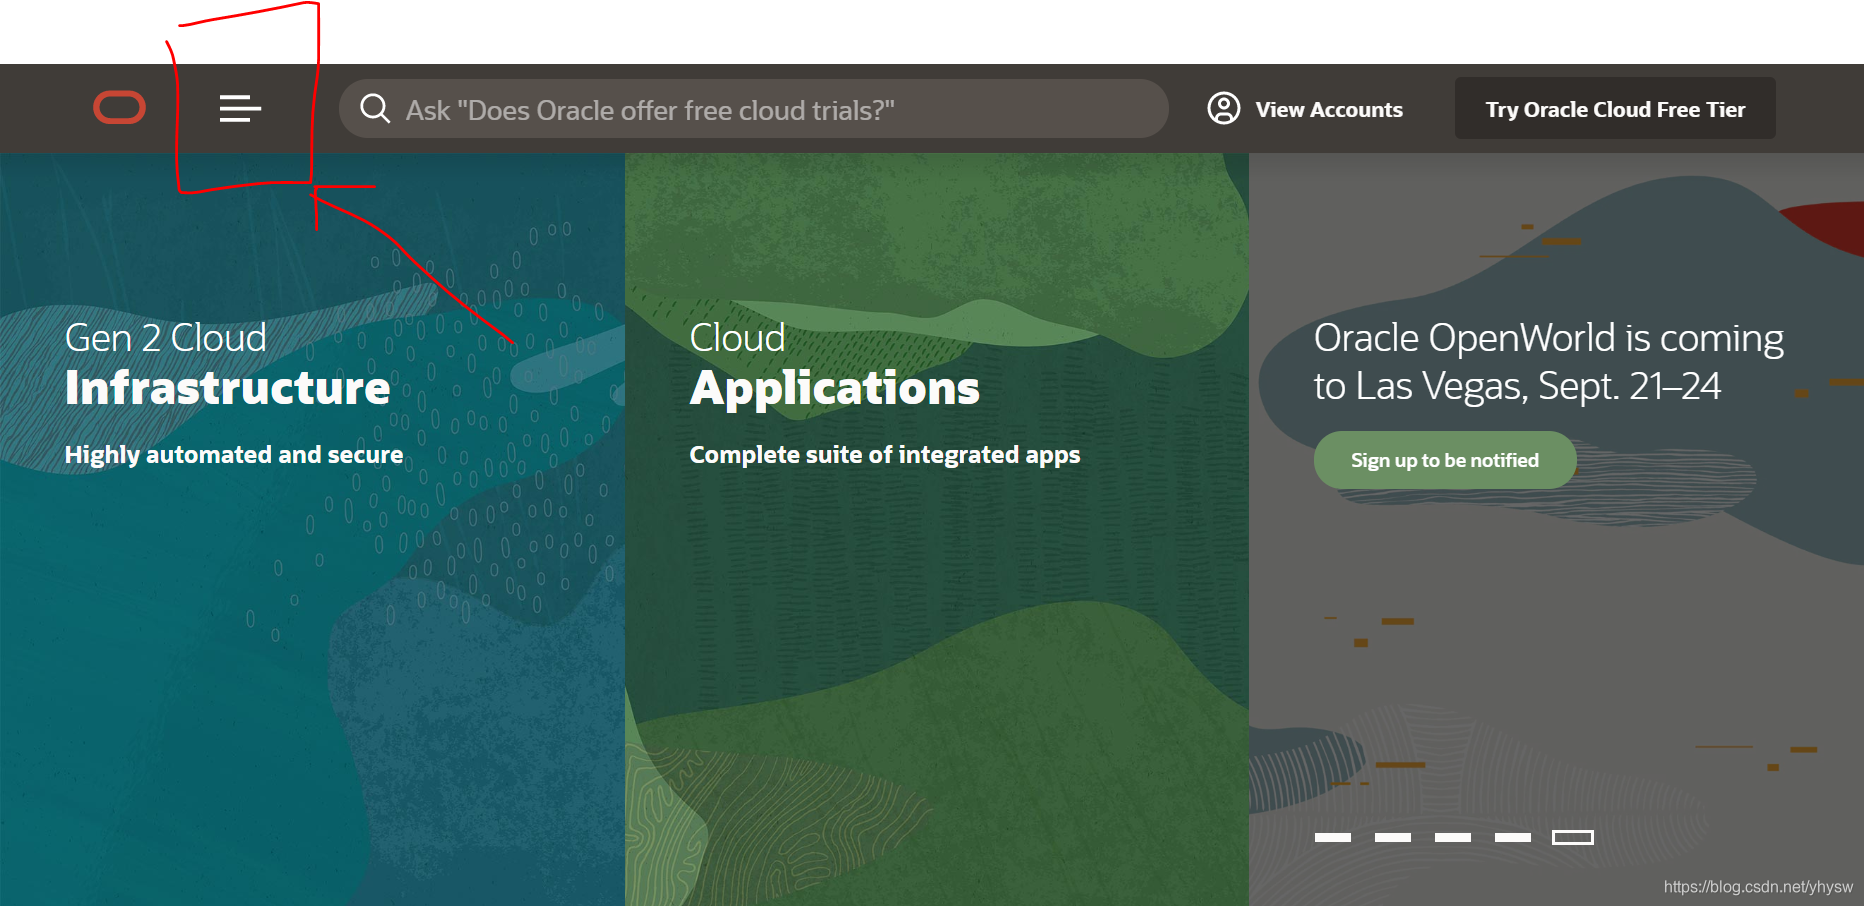Select the second carousel slide indicator
This screenshot has height=906, width=1864.
(x=1393, y=837)
